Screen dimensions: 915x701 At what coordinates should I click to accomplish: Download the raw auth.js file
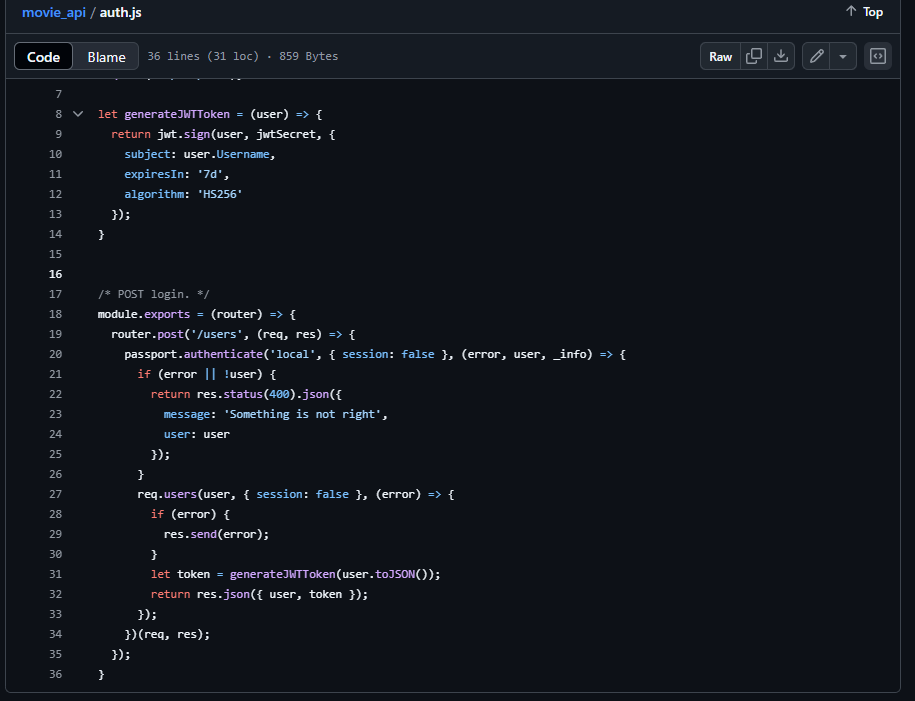tap(781, 56)
